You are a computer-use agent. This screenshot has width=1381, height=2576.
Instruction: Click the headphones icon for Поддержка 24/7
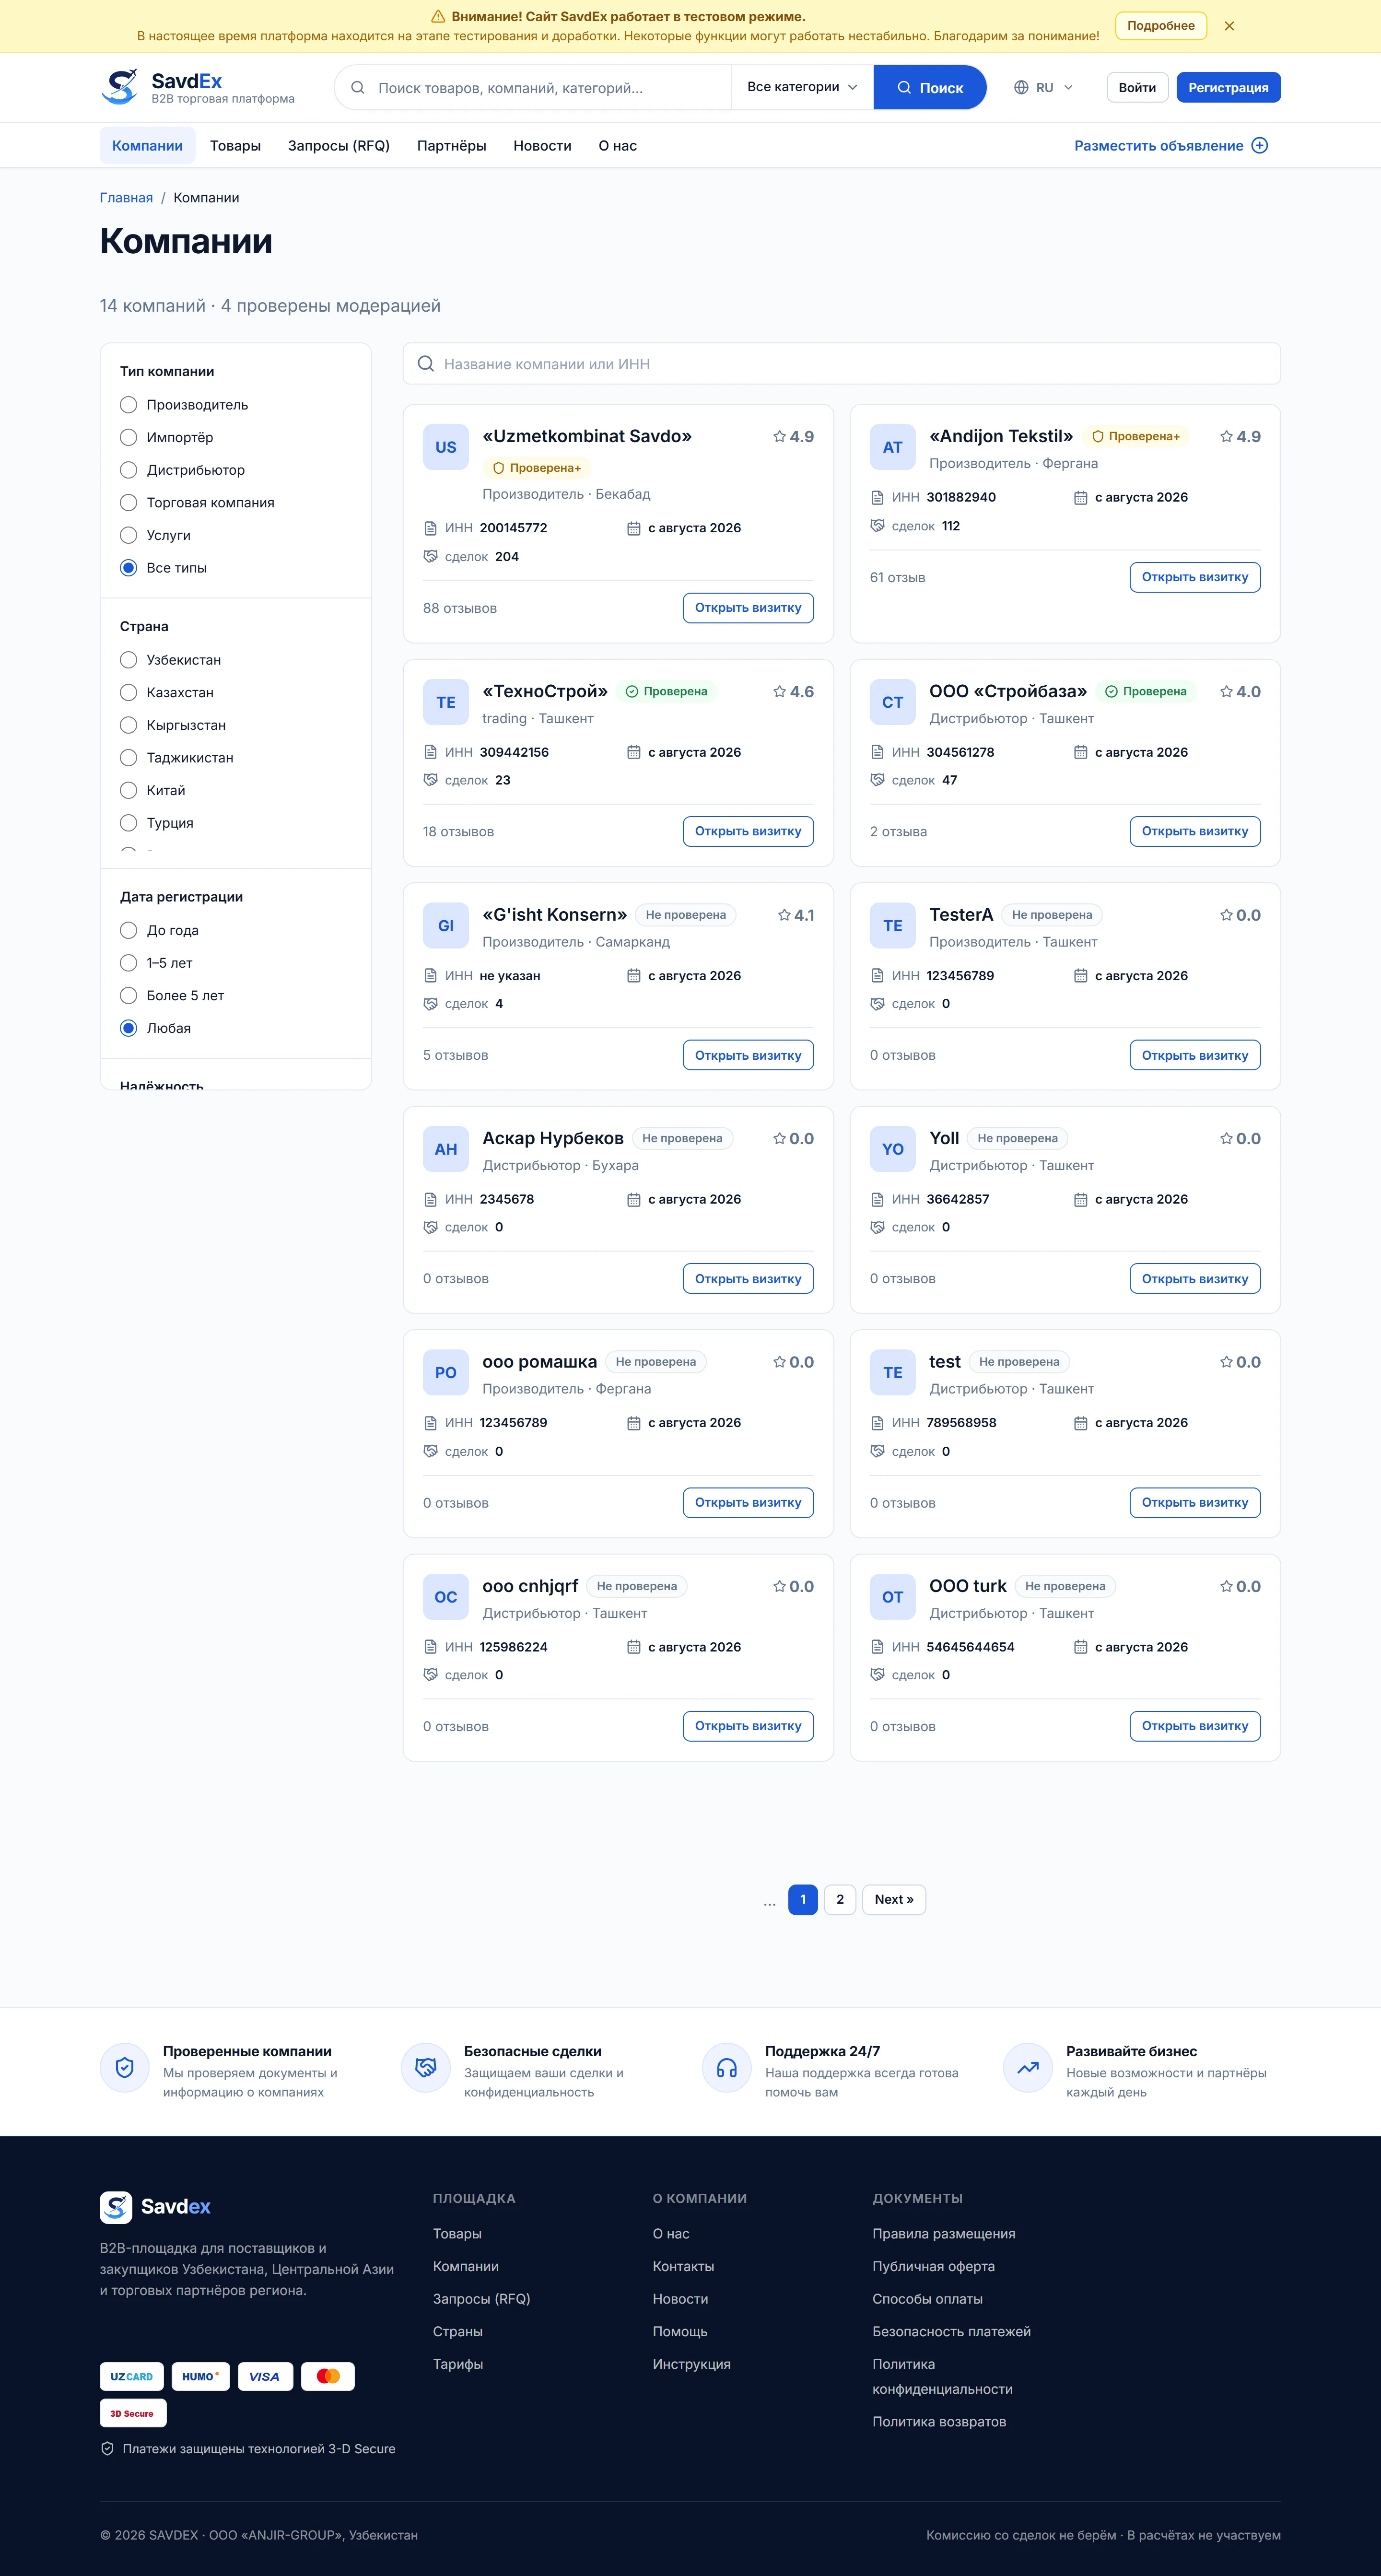[727, 2067]
